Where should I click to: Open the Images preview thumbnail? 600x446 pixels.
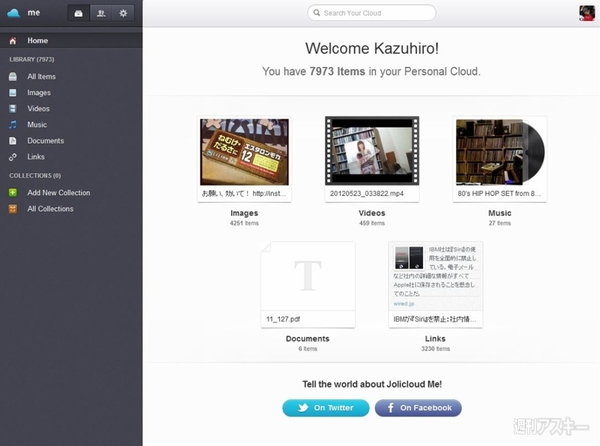pos(245,152)
